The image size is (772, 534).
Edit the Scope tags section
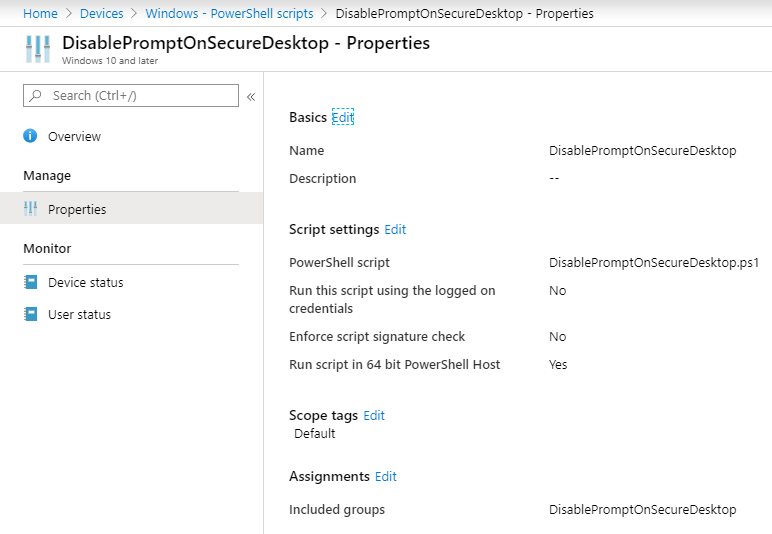[x=374, y=415]
